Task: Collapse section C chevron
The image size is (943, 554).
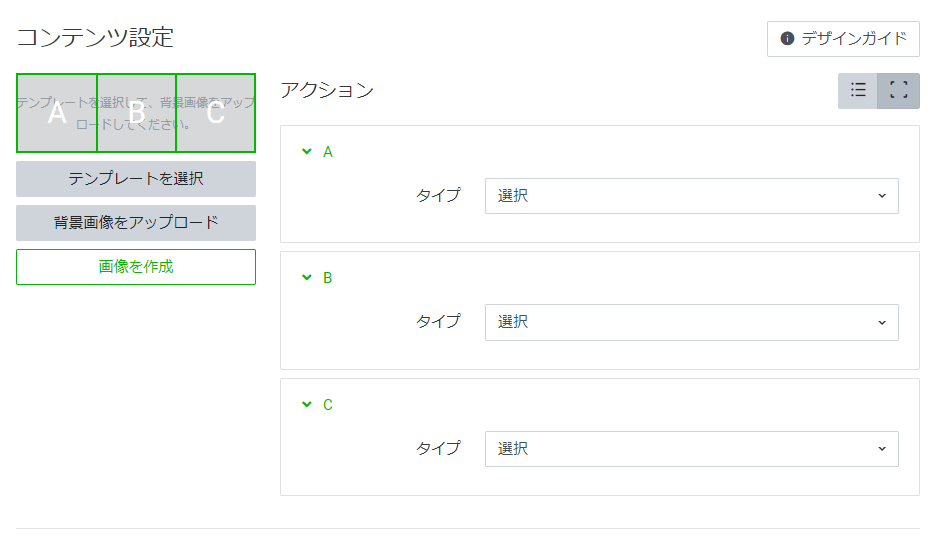Action: pos(307,404)
